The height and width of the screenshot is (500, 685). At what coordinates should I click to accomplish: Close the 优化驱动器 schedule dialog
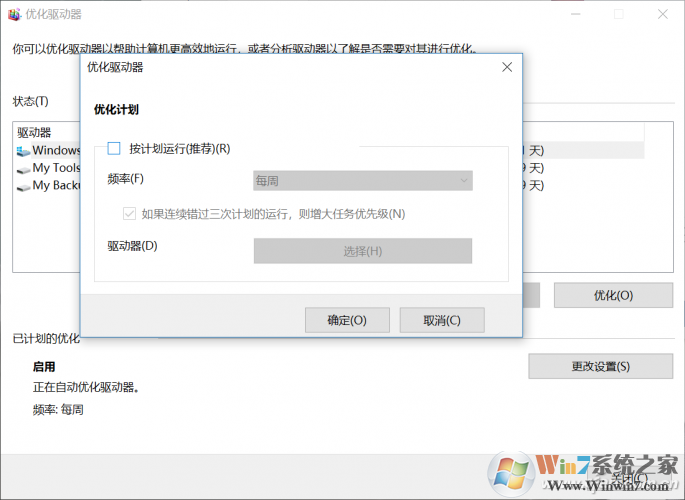pos(507,67)
